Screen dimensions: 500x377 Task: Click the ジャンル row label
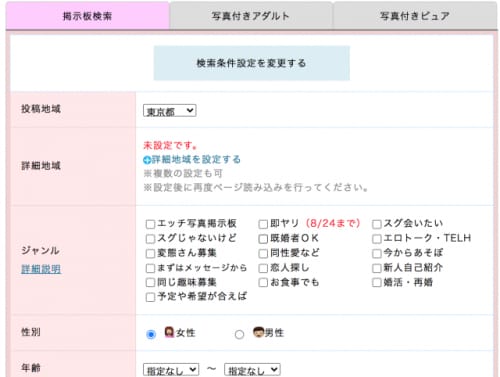(41, 251)
